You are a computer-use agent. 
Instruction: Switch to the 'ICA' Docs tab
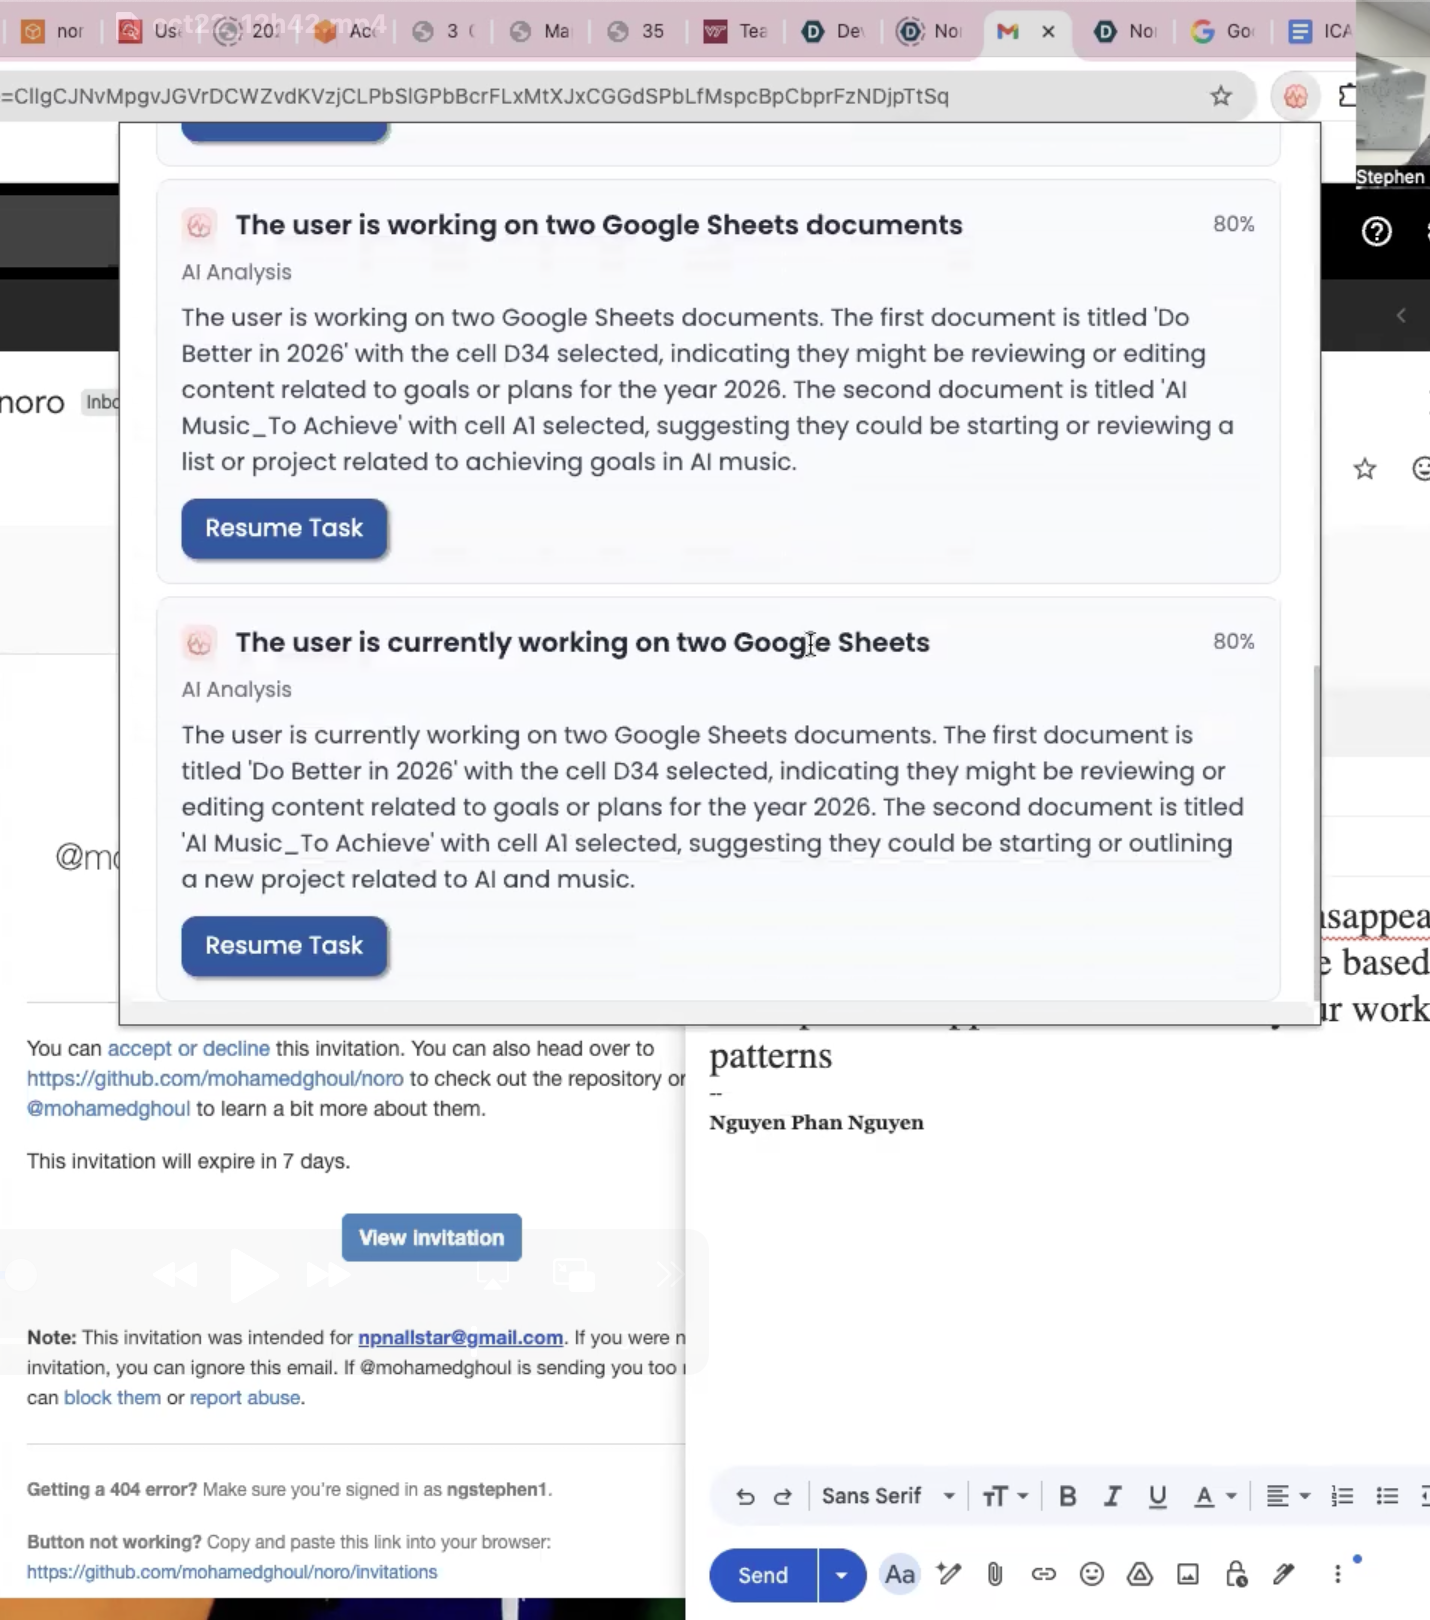coord(1320,31)
